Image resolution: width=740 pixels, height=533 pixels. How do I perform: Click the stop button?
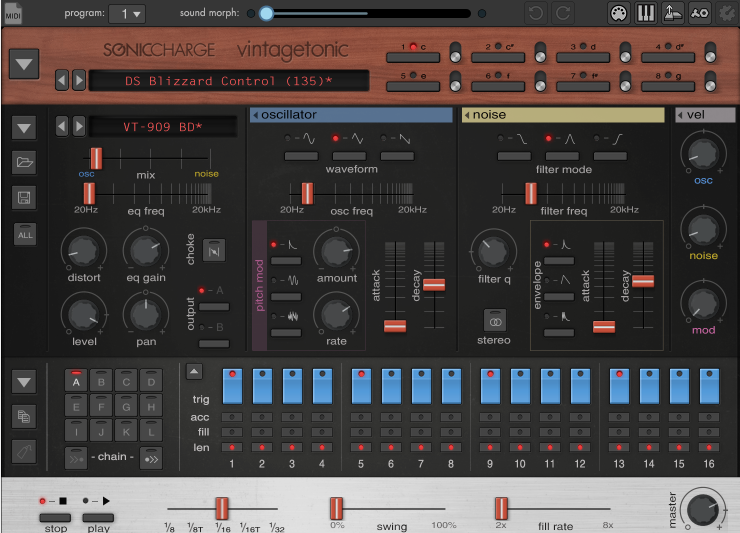click(x=55, y=518)
